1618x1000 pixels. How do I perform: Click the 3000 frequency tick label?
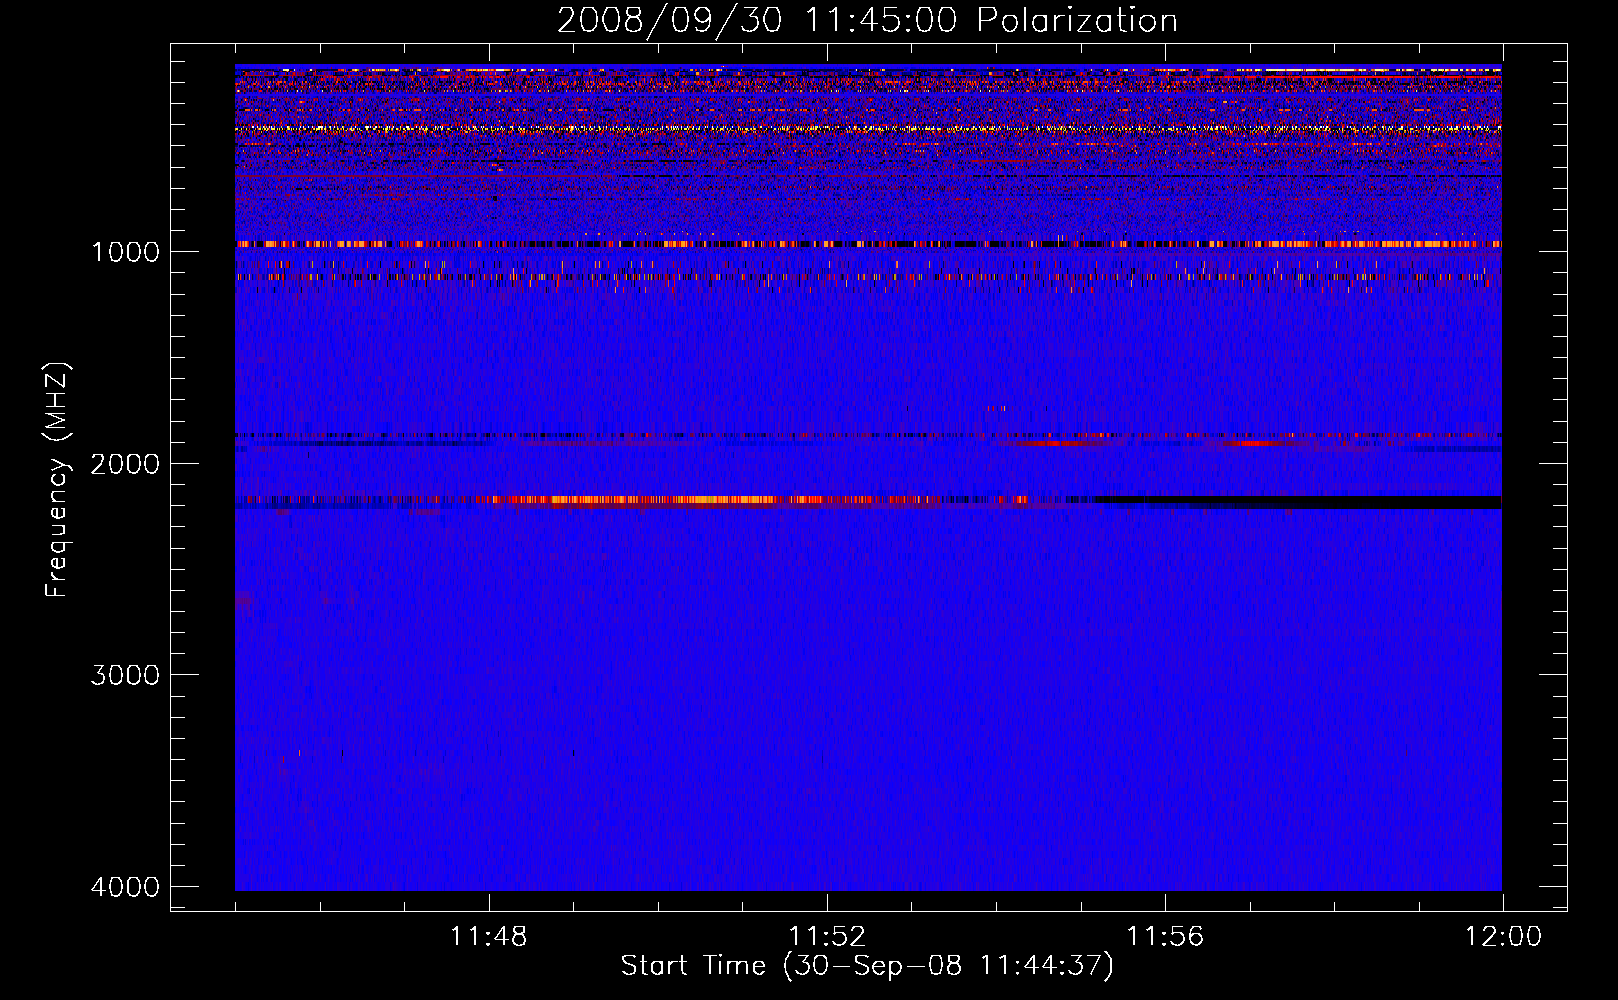coord(125,675)
